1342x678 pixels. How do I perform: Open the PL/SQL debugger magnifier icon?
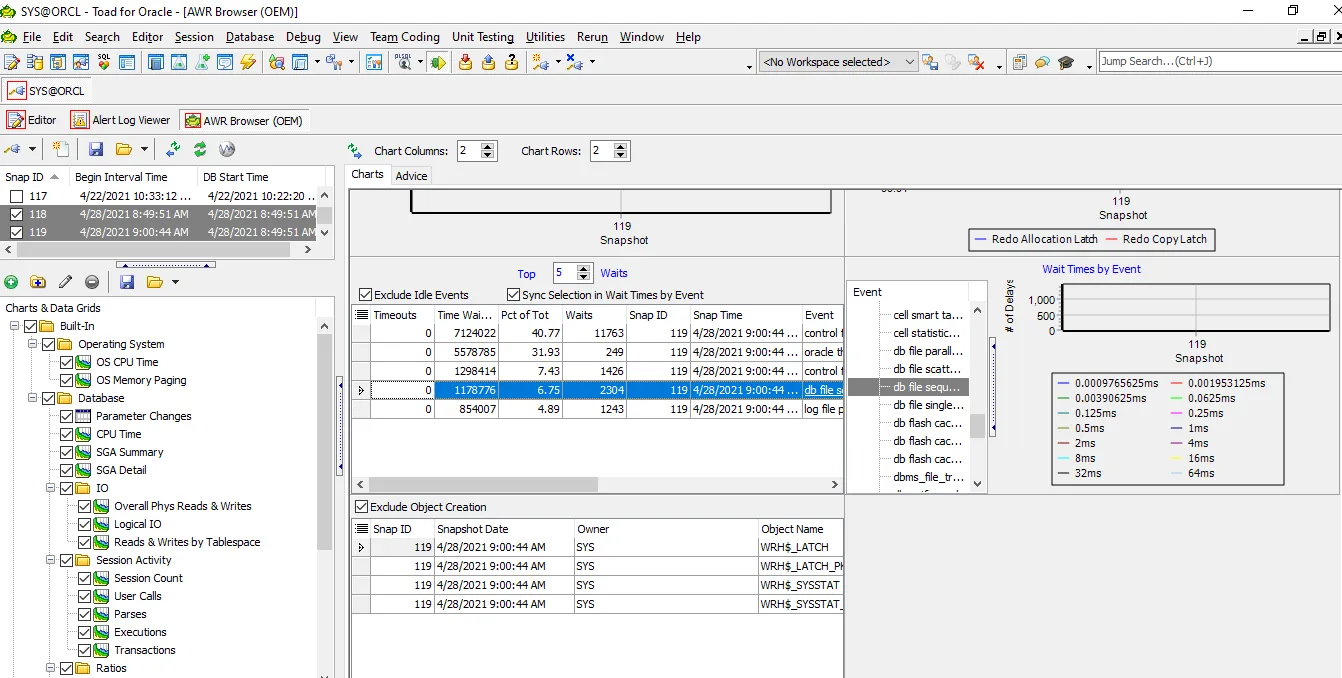click(x=404, y=62)
